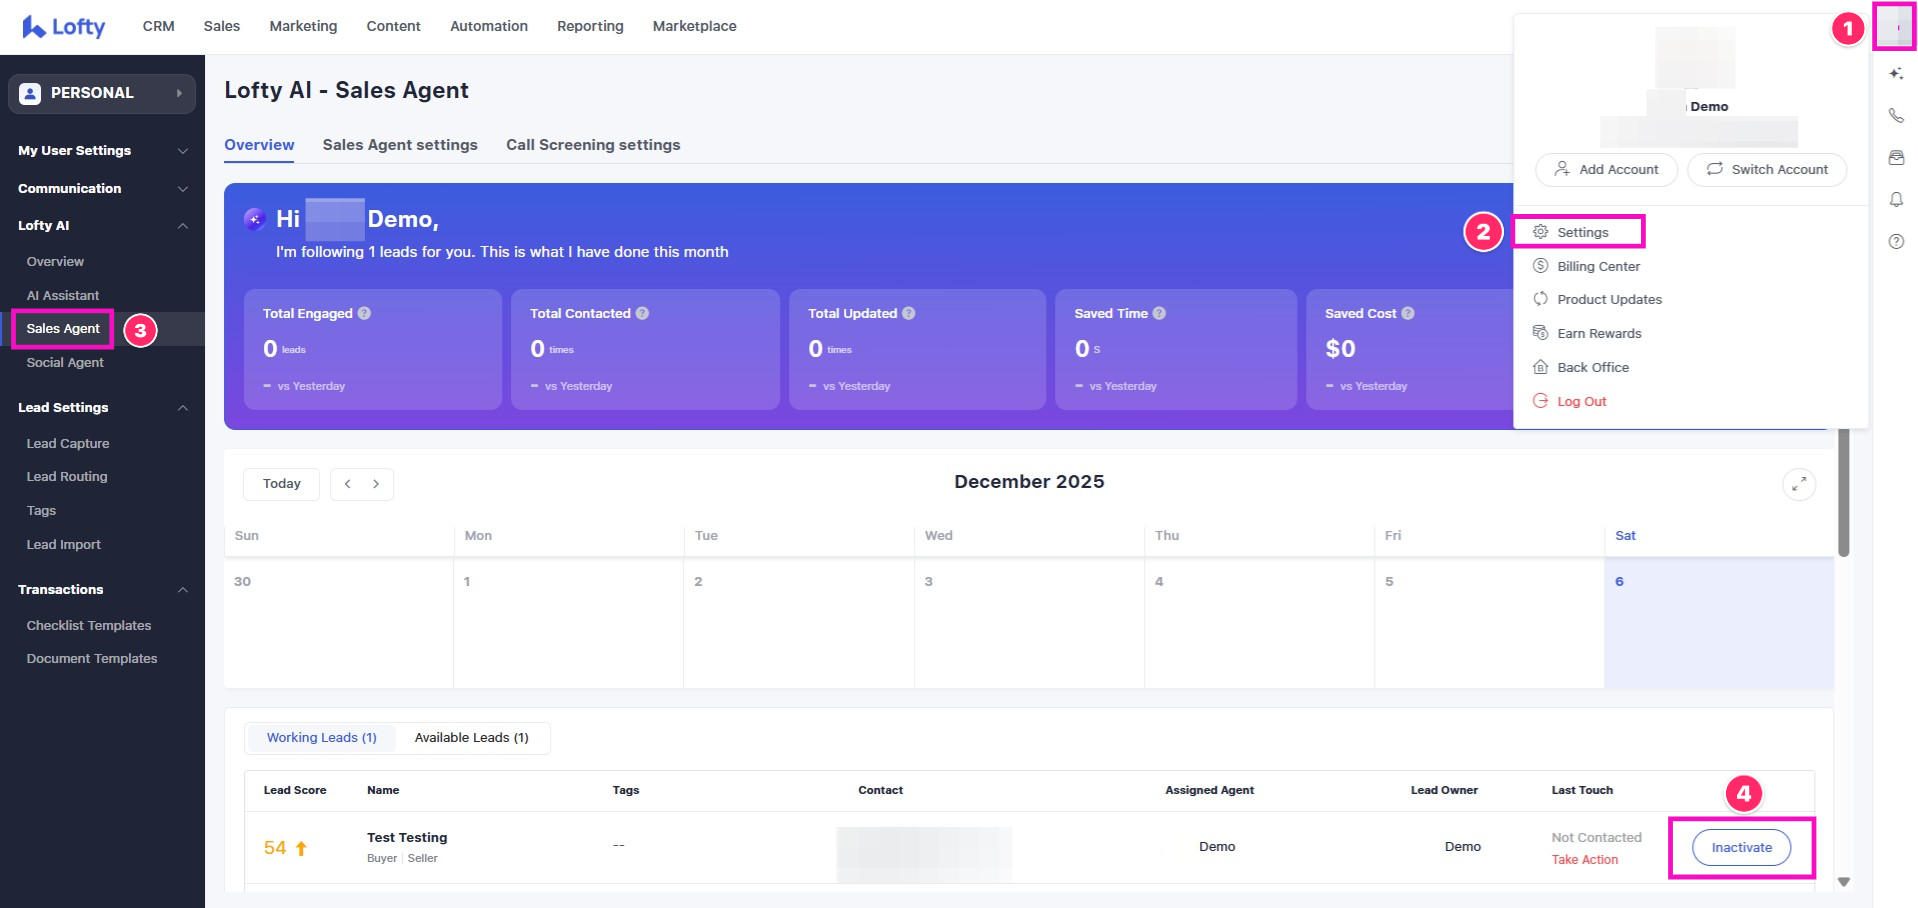This screenshot has height=908, width=1918.
Task: Click the Switch Account button
Action: 1766,170
